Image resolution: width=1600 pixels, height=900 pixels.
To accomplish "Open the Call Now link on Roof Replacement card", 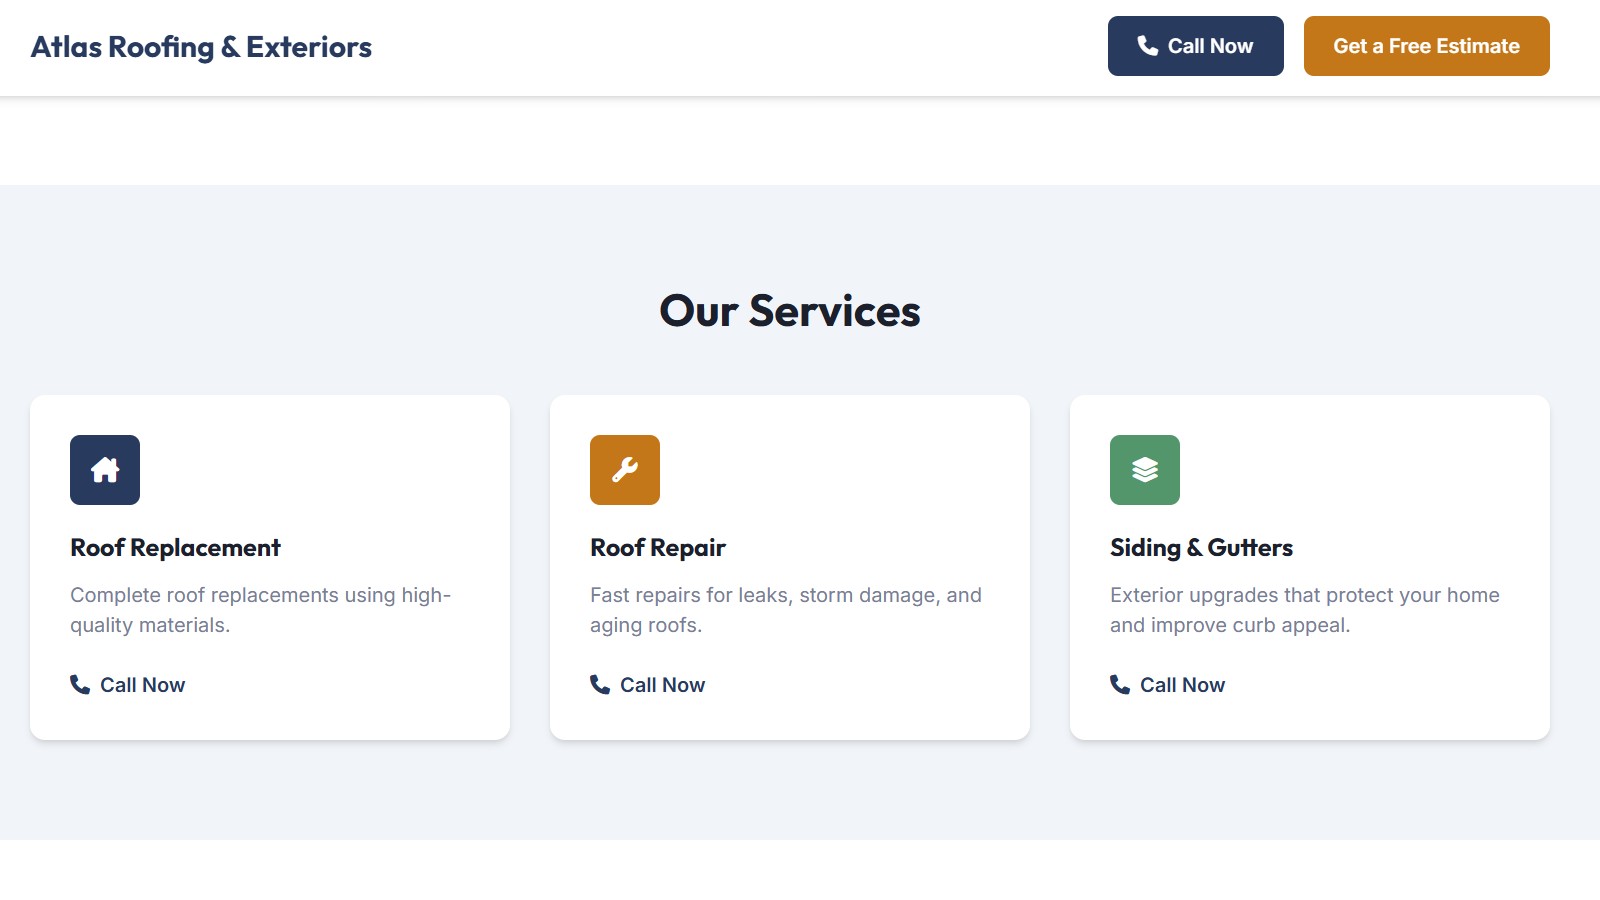I will click(141, 685).
